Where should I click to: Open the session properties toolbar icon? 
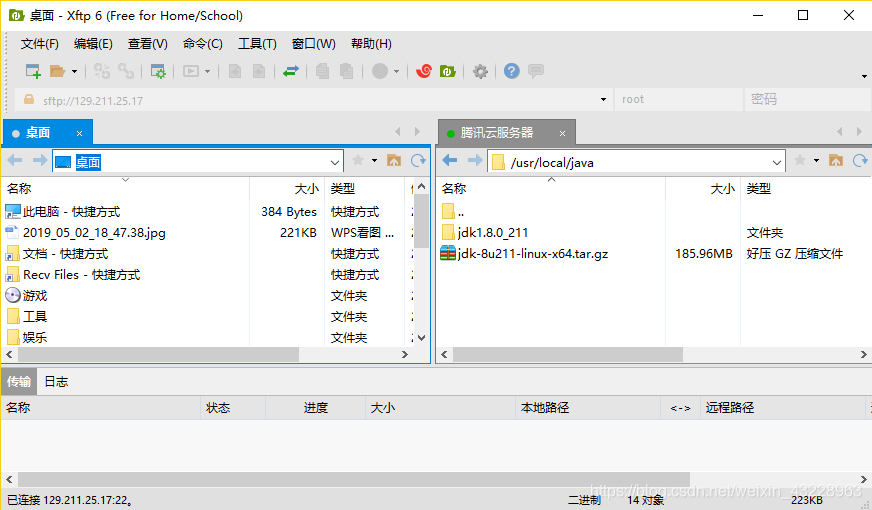tap(158, 71)
